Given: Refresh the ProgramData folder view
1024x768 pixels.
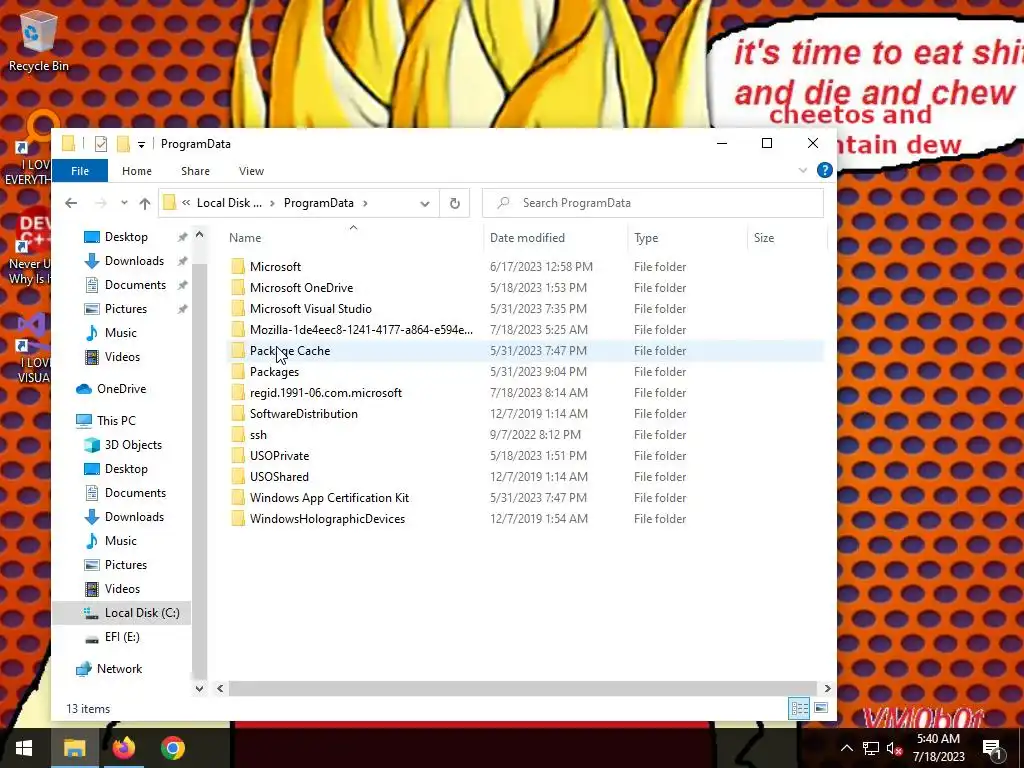Looking at the screenshot, I should tap(455, 203).
